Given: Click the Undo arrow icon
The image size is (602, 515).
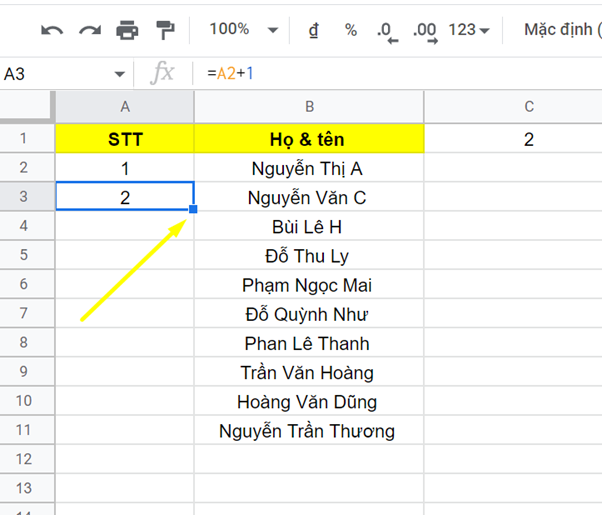Looking at the screenshot, I should (52, 30).
